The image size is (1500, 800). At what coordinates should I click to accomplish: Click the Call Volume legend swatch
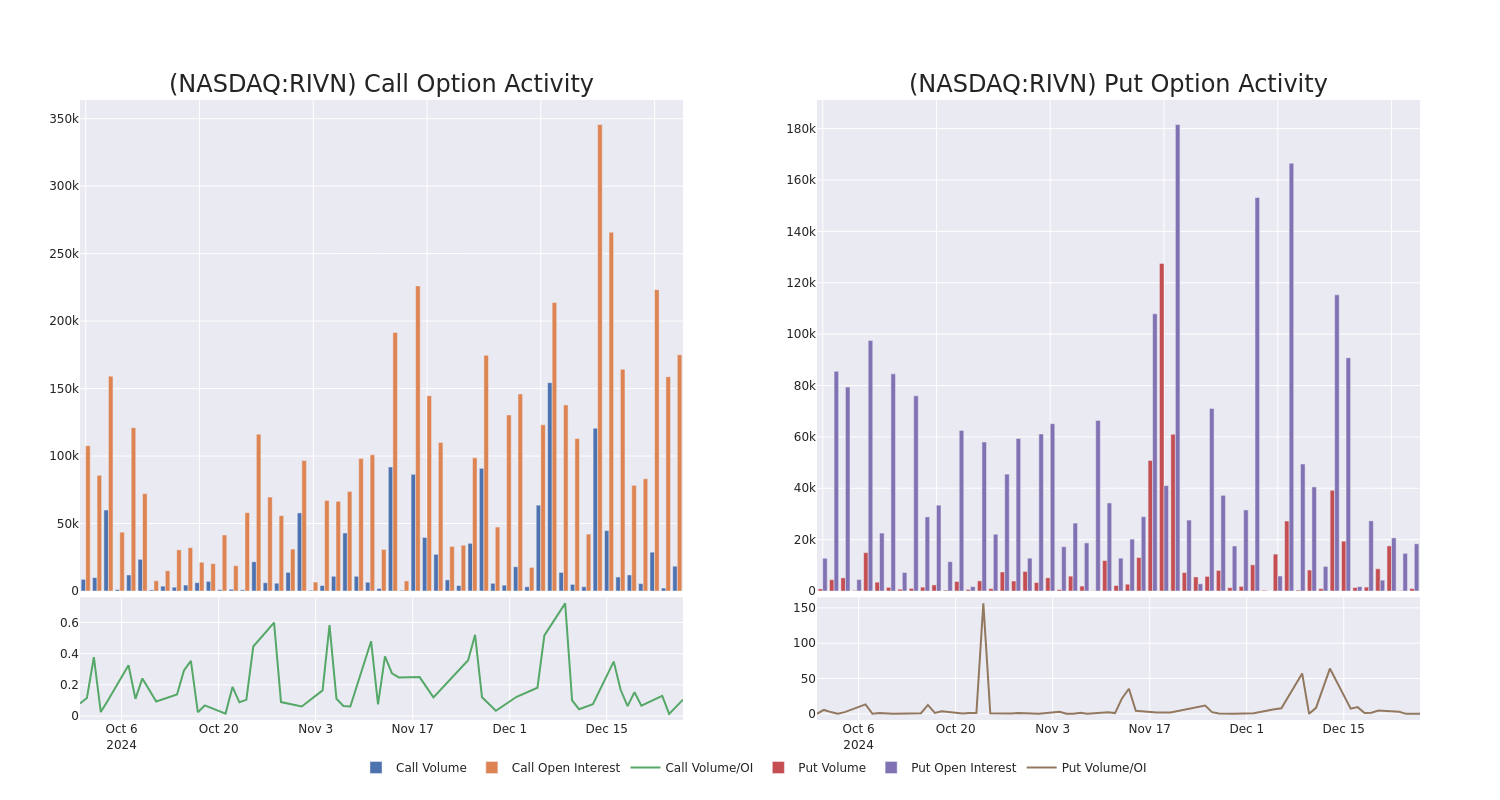click(376, 768)
